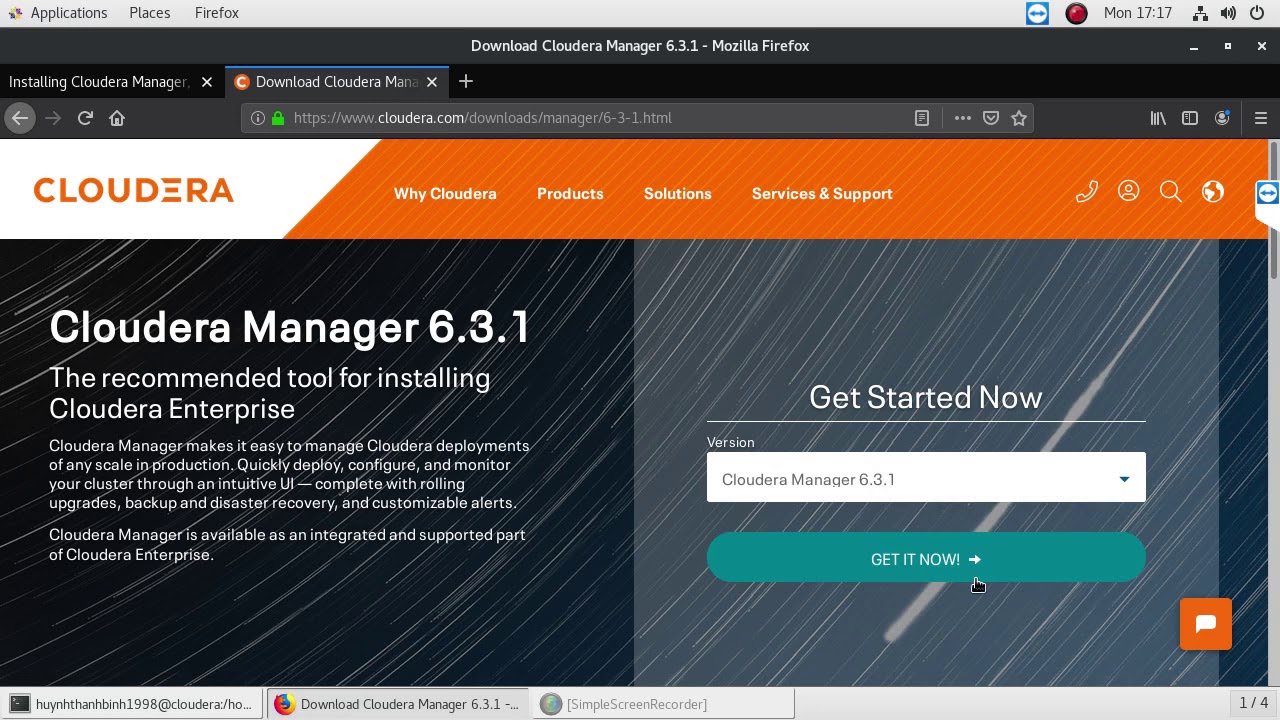Open Firefox library icon
The height and width of the screenshot is (720, 1280).
click(x=1158, y=118)
